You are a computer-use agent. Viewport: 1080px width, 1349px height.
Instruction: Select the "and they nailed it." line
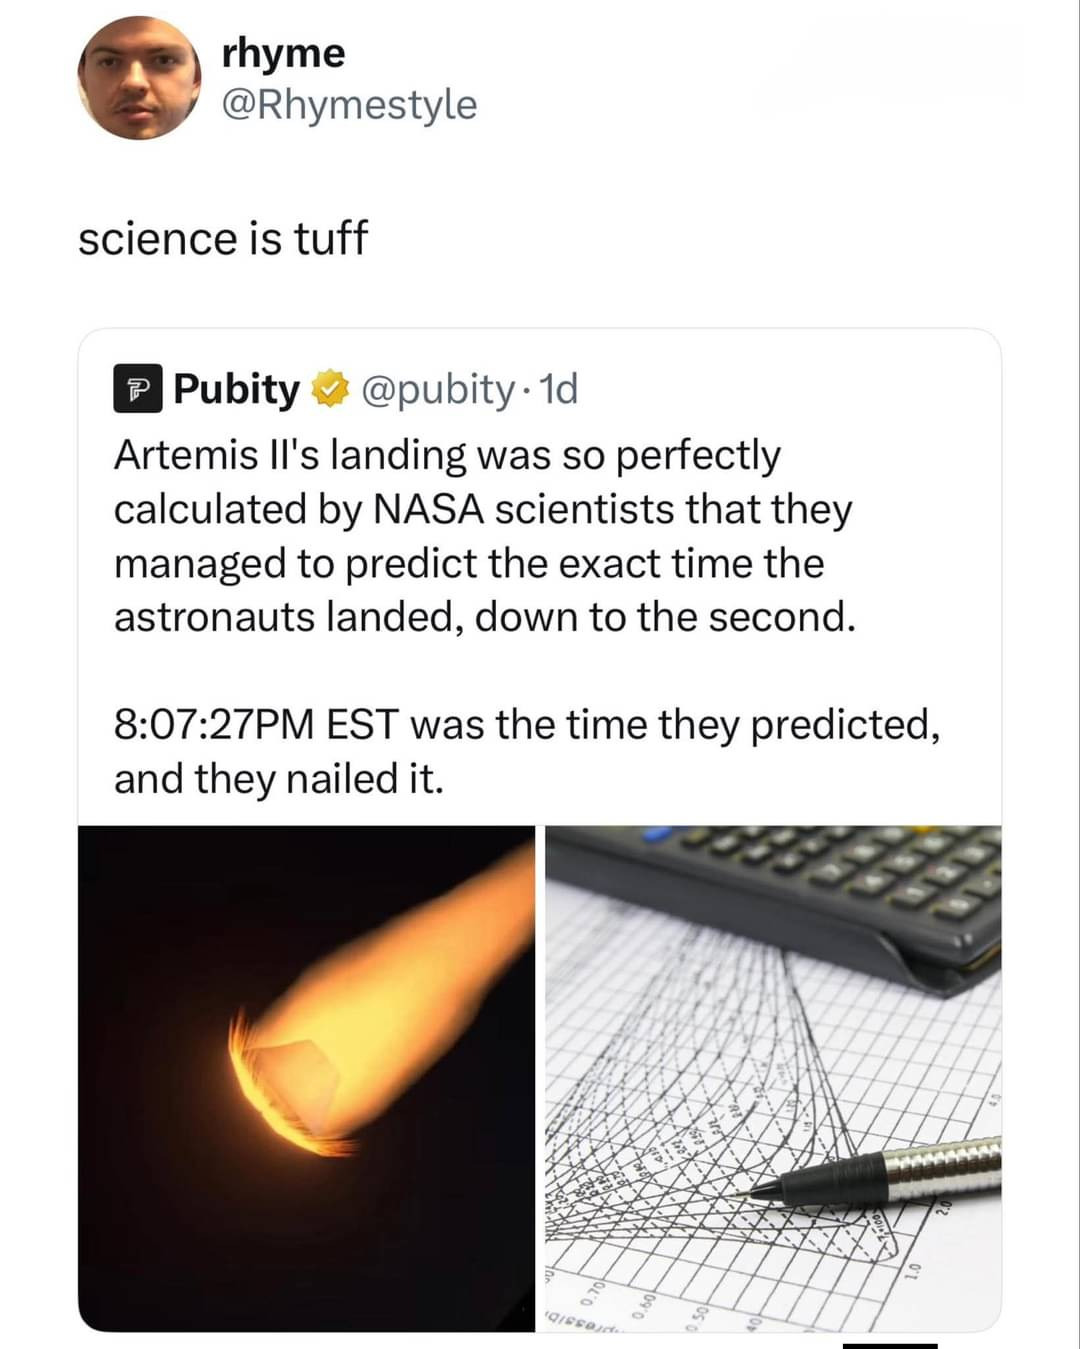click(278, 779)
